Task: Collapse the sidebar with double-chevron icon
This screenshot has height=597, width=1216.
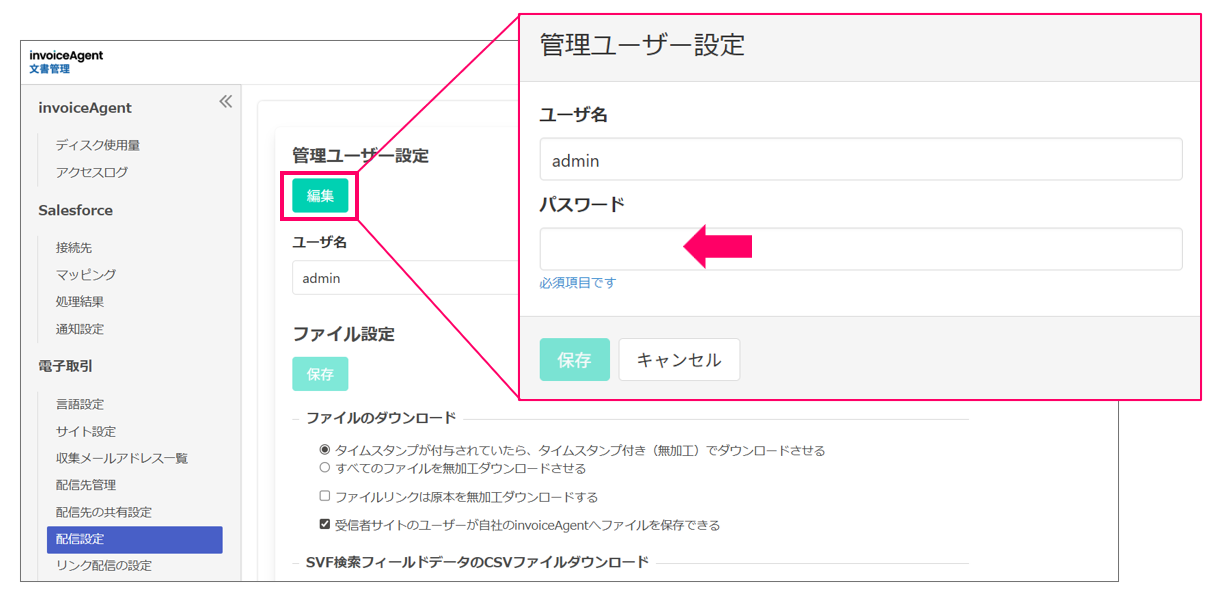Action: click(x=225, y=101)
